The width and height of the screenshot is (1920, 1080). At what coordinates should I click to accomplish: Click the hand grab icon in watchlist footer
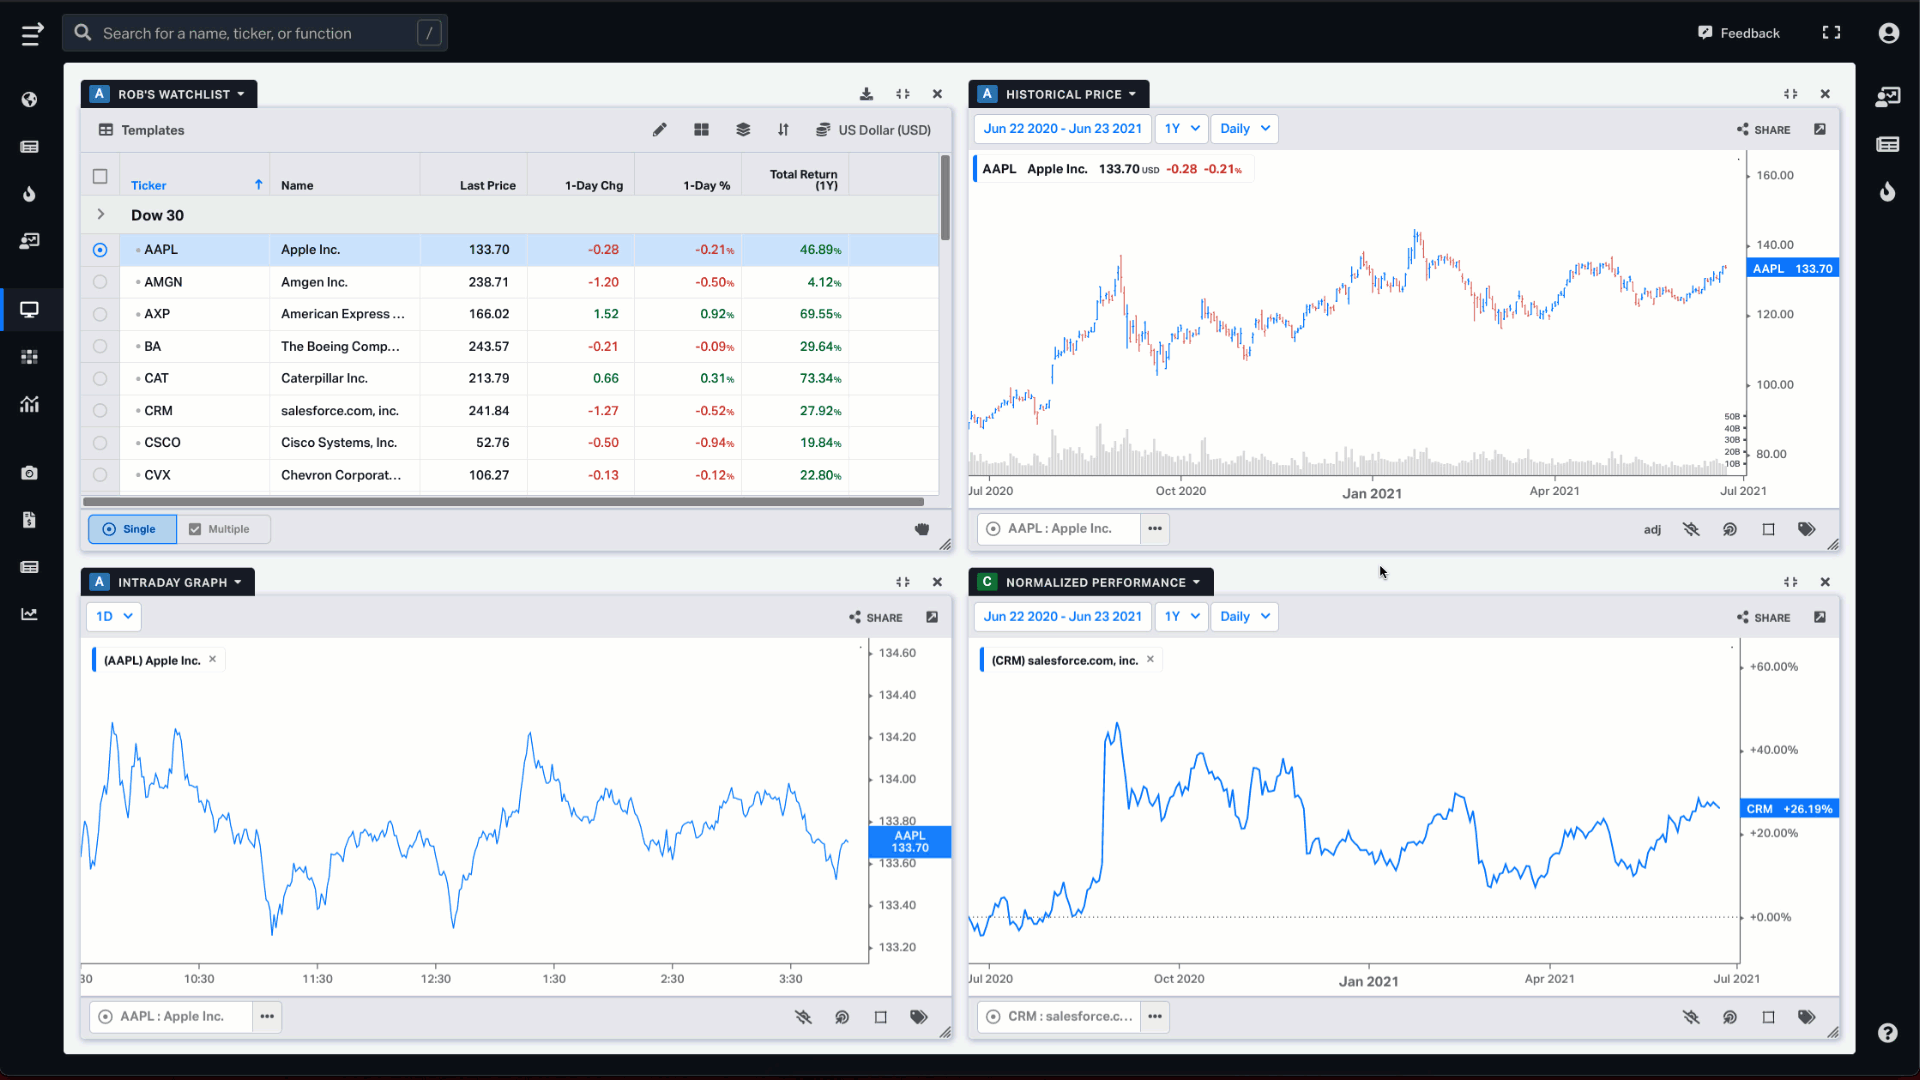click(x=922, y=529)
